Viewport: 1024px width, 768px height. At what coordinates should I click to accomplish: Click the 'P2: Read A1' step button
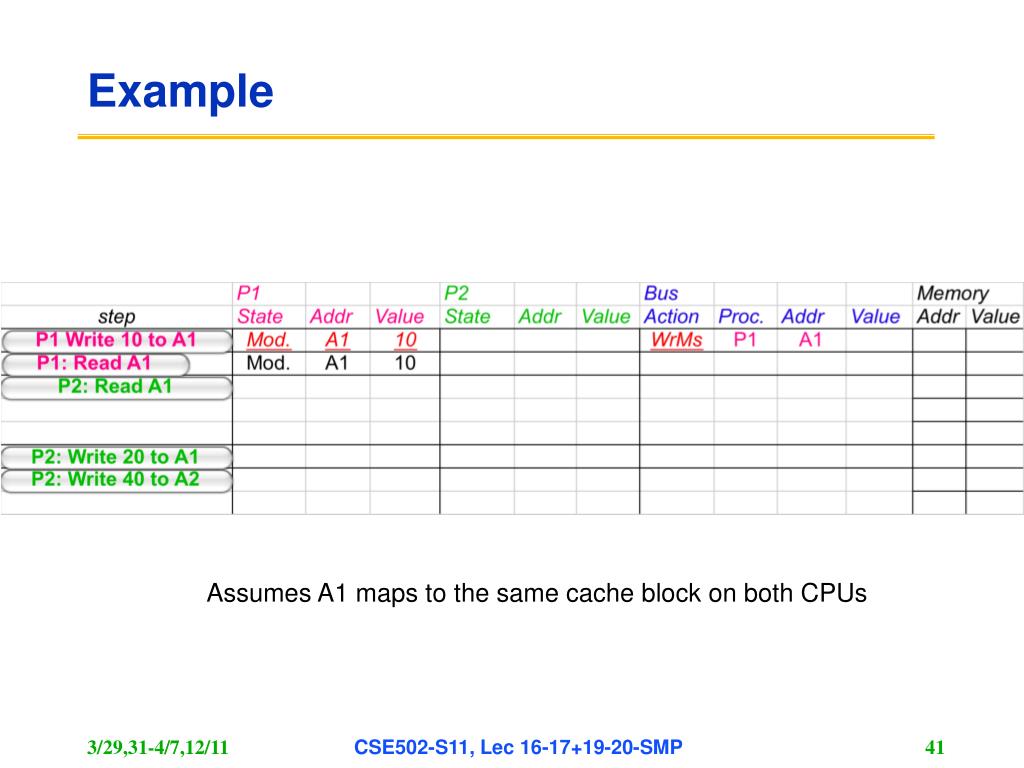[x=117, y=387]
